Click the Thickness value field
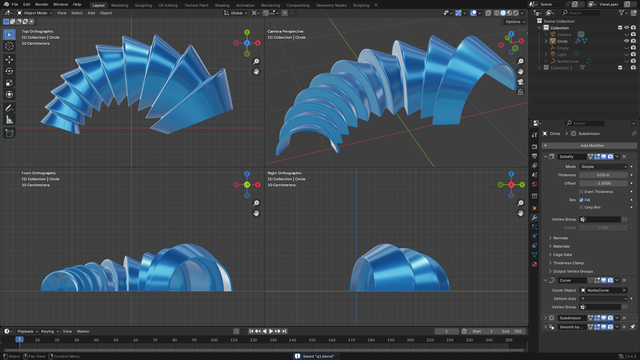This screenshot has height=360, width=640. point(603,175)
